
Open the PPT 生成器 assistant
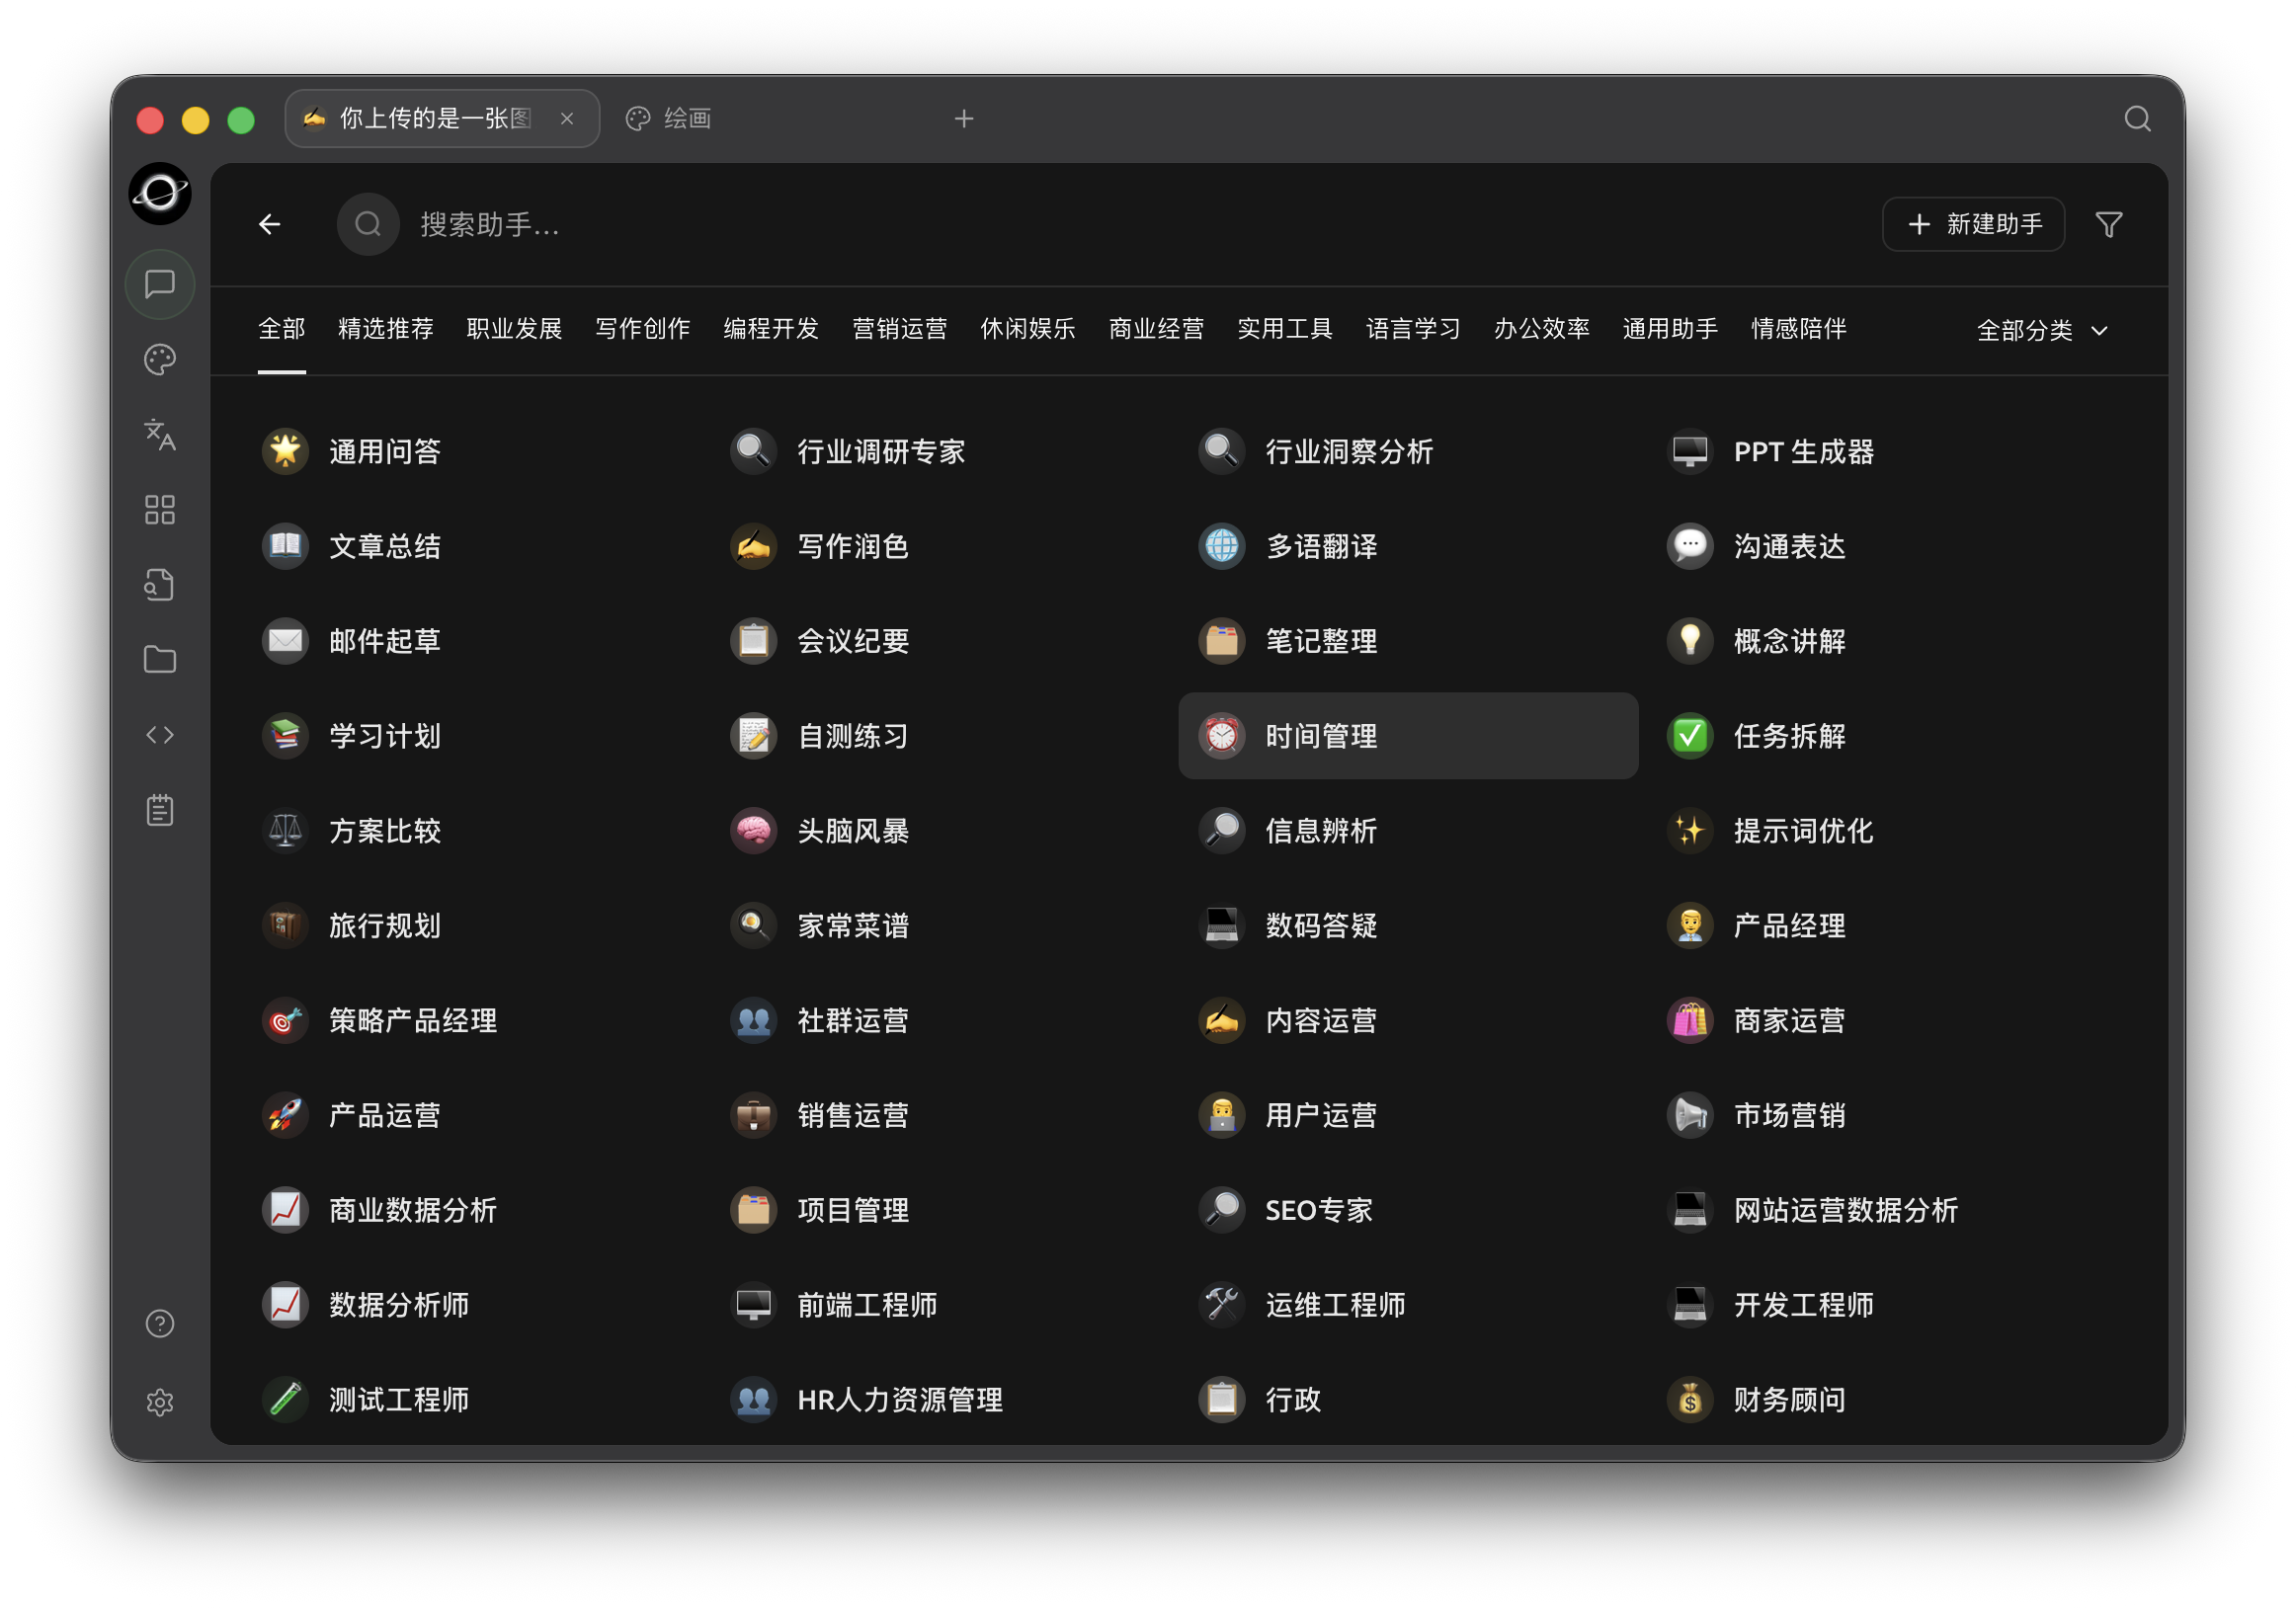1876,452
